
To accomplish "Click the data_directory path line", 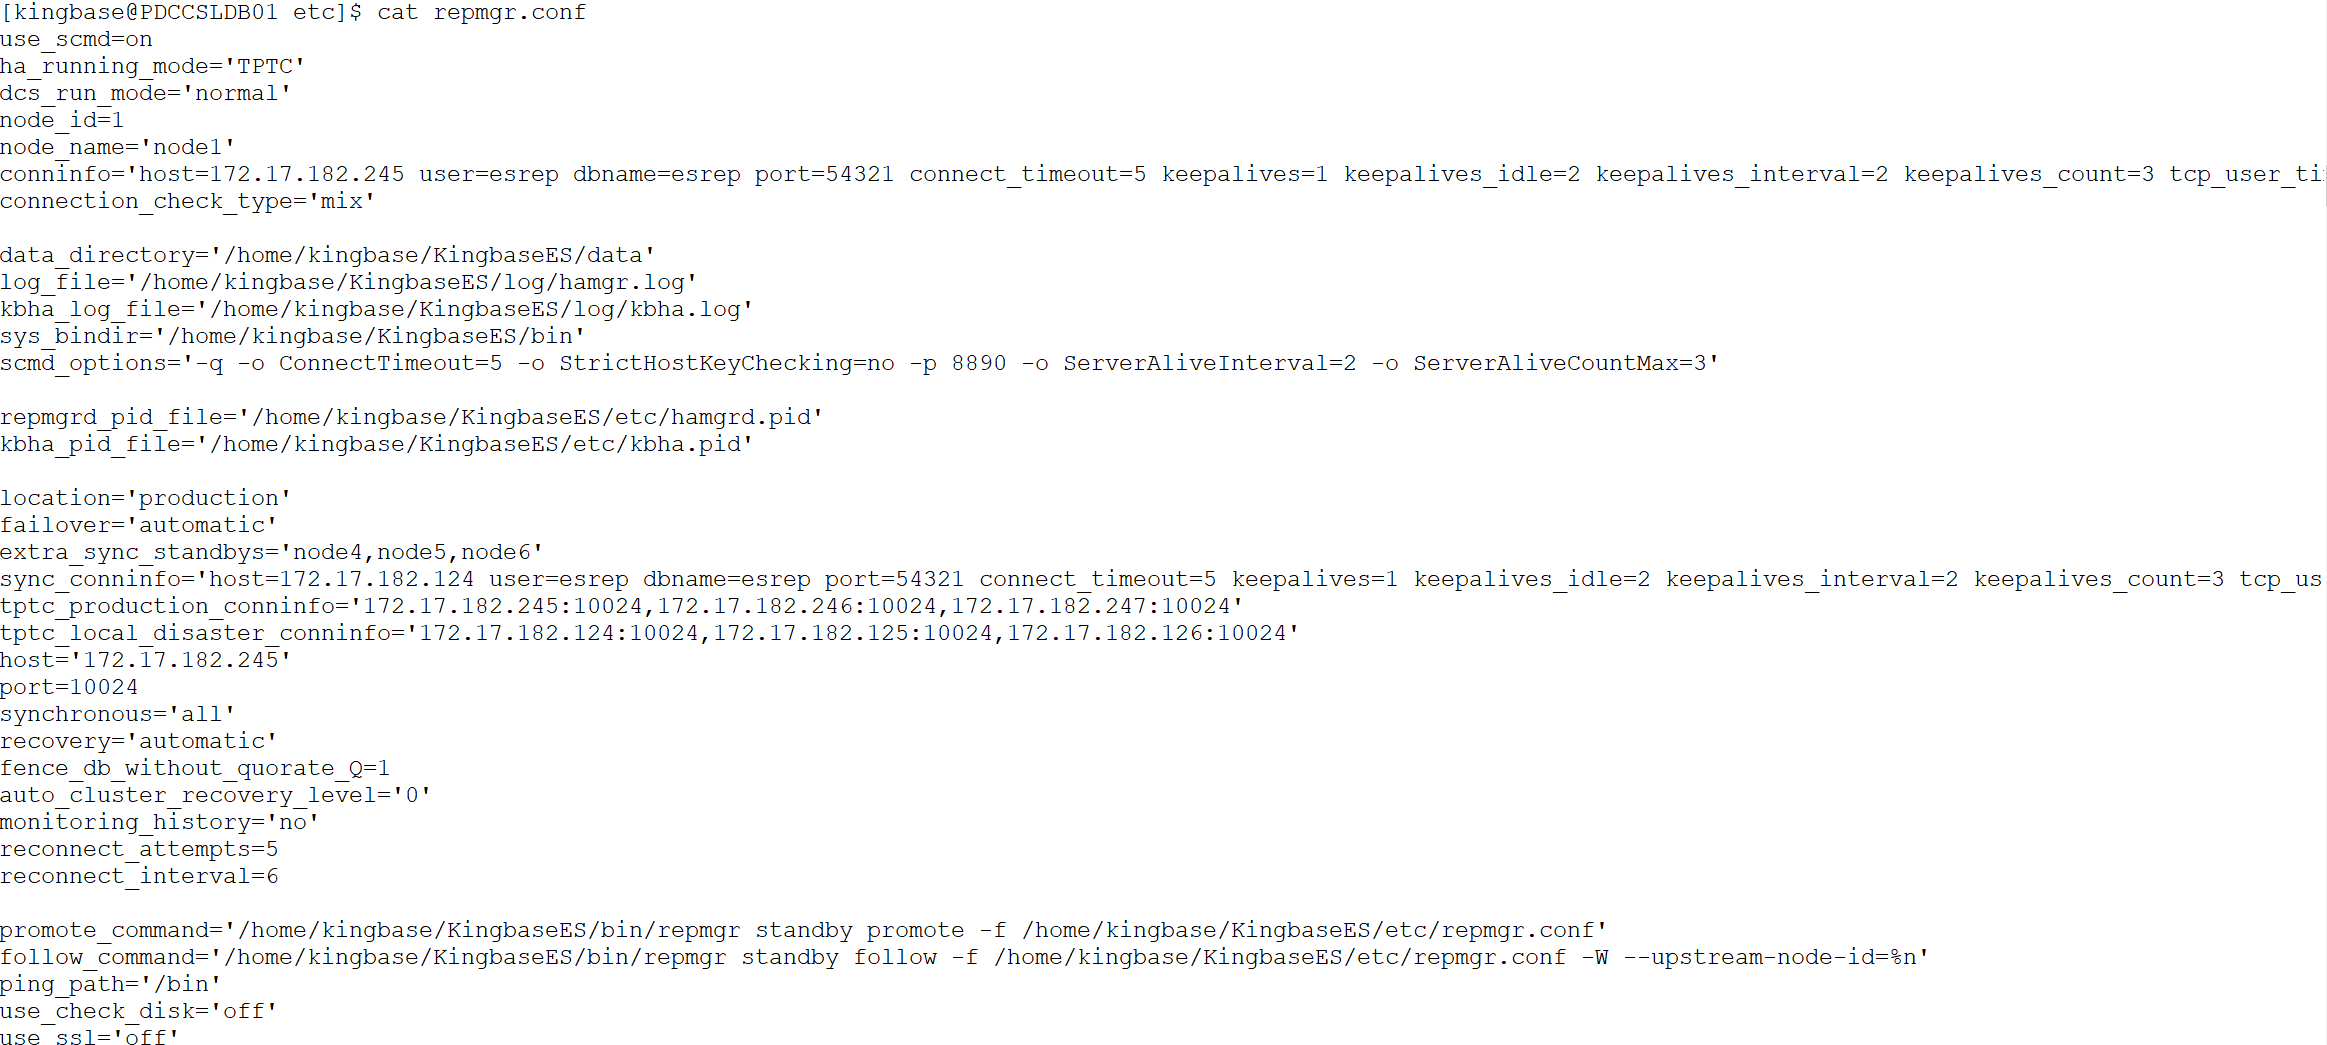I will pos(327,256).
